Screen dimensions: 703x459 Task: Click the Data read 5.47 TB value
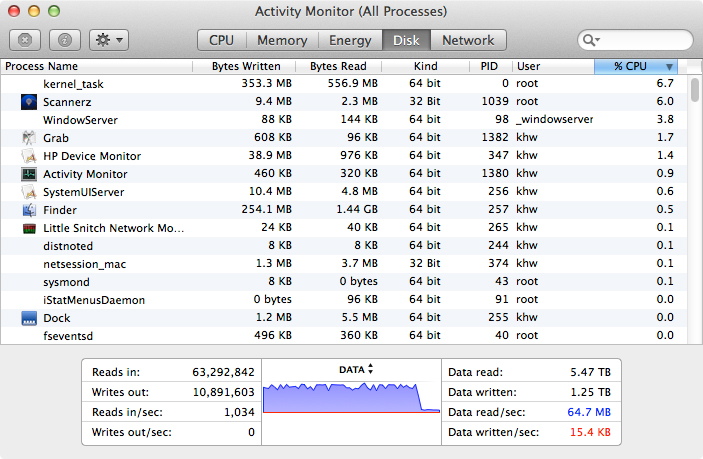(590, 372)
